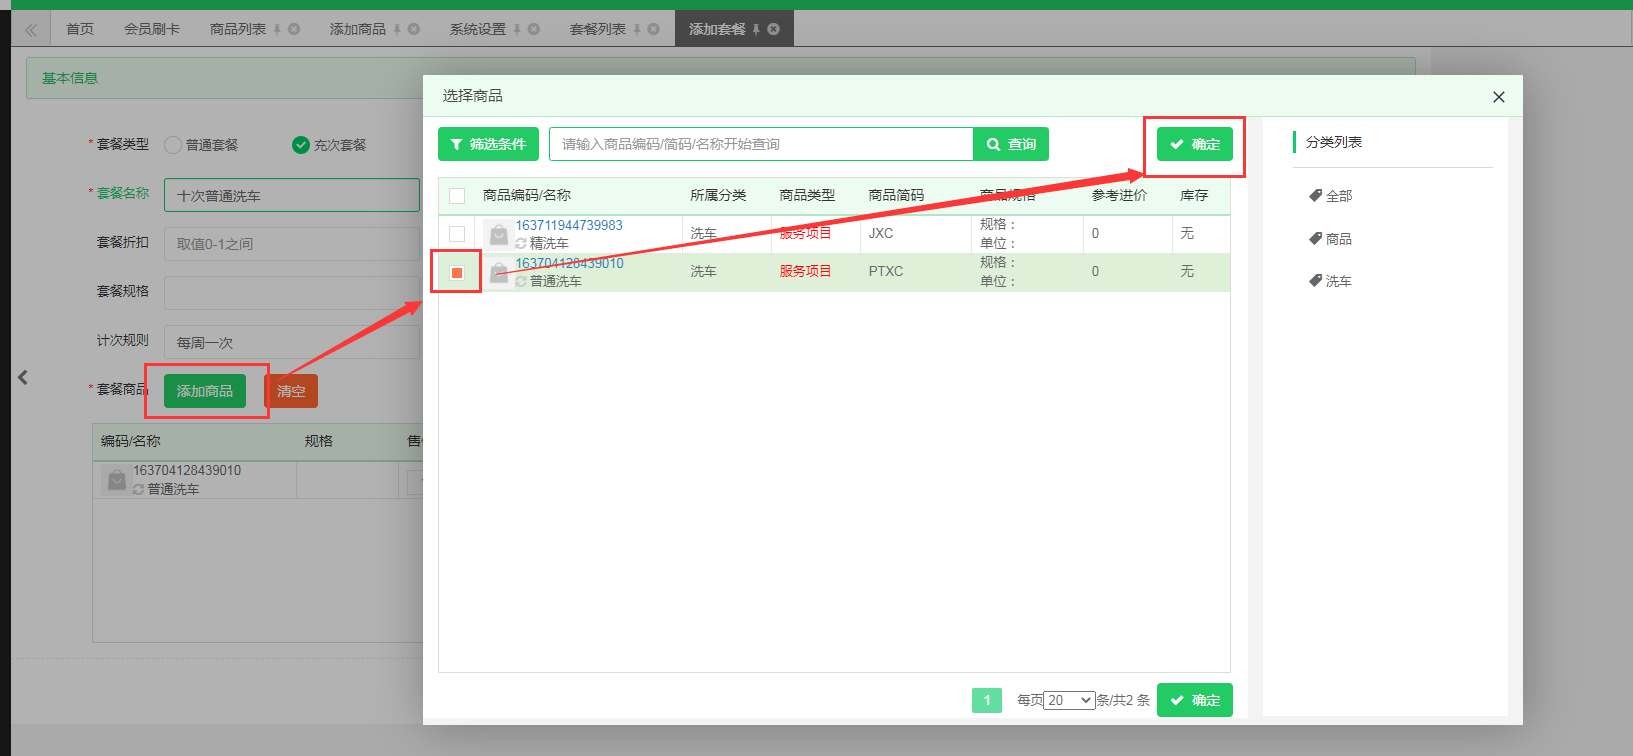The height and width of the screenshot is (756, 1633).
Task: Pin the 商品列表 tab
Action: [x=277, y=30]
